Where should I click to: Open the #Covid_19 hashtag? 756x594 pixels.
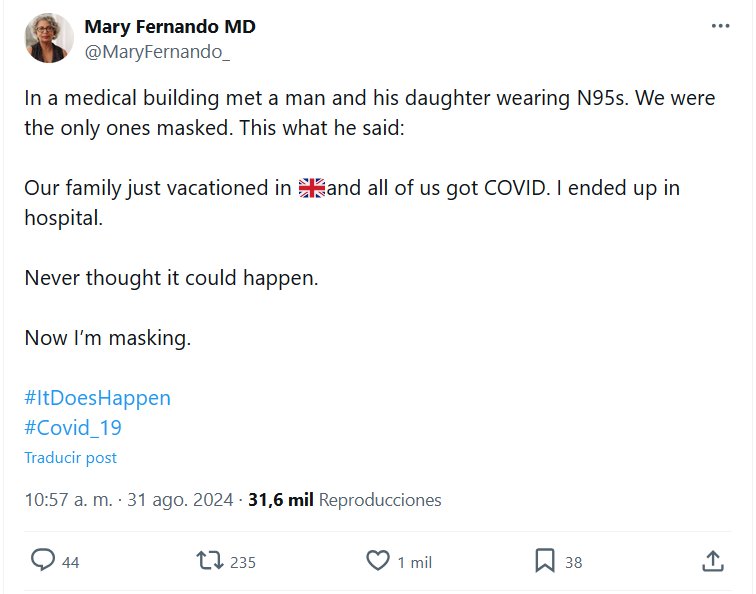point(73,428)
